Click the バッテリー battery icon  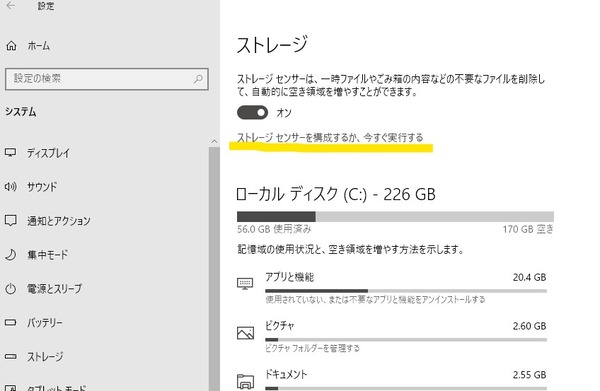[x=10, y=323]
